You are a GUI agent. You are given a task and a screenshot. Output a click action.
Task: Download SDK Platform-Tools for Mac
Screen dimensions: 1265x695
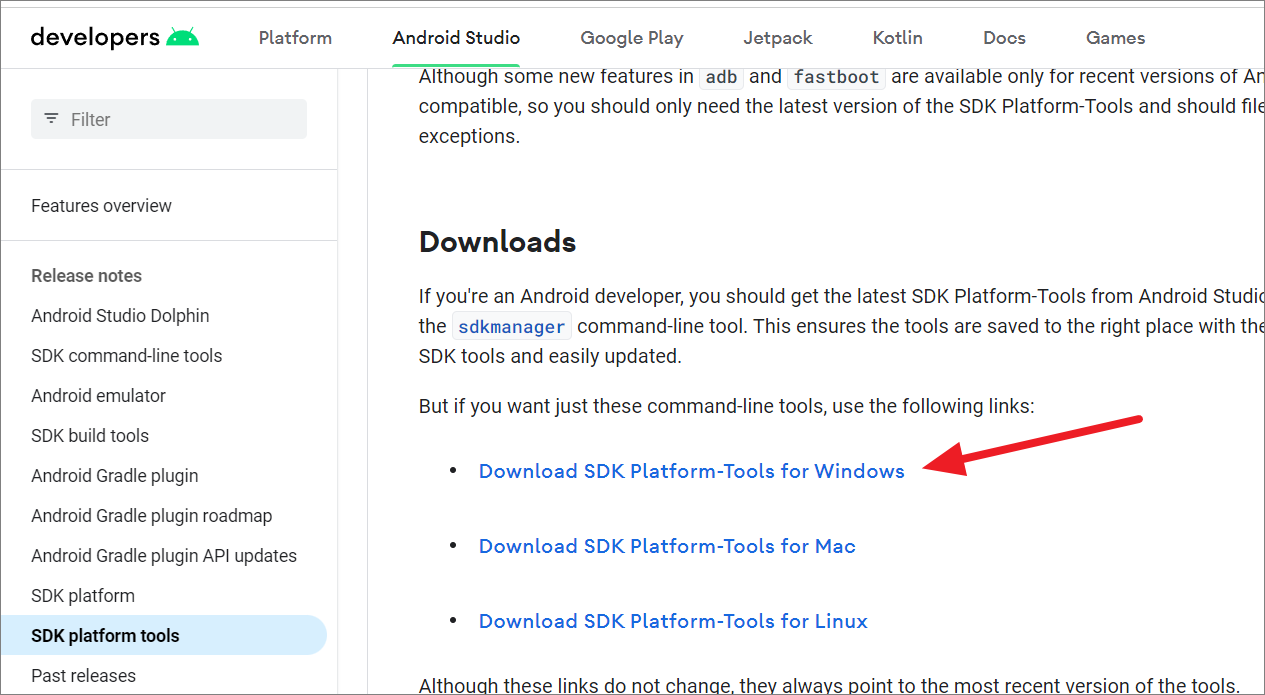click(667, 546)
